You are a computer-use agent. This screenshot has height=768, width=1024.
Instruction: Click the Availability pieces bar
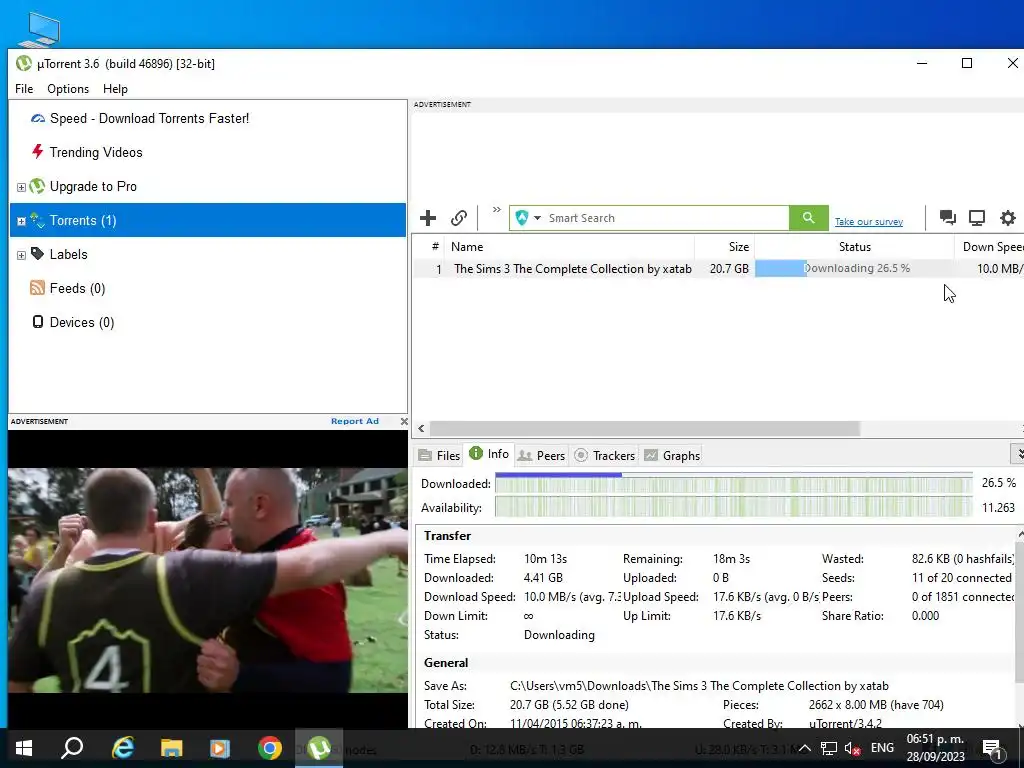click(733, 507)
